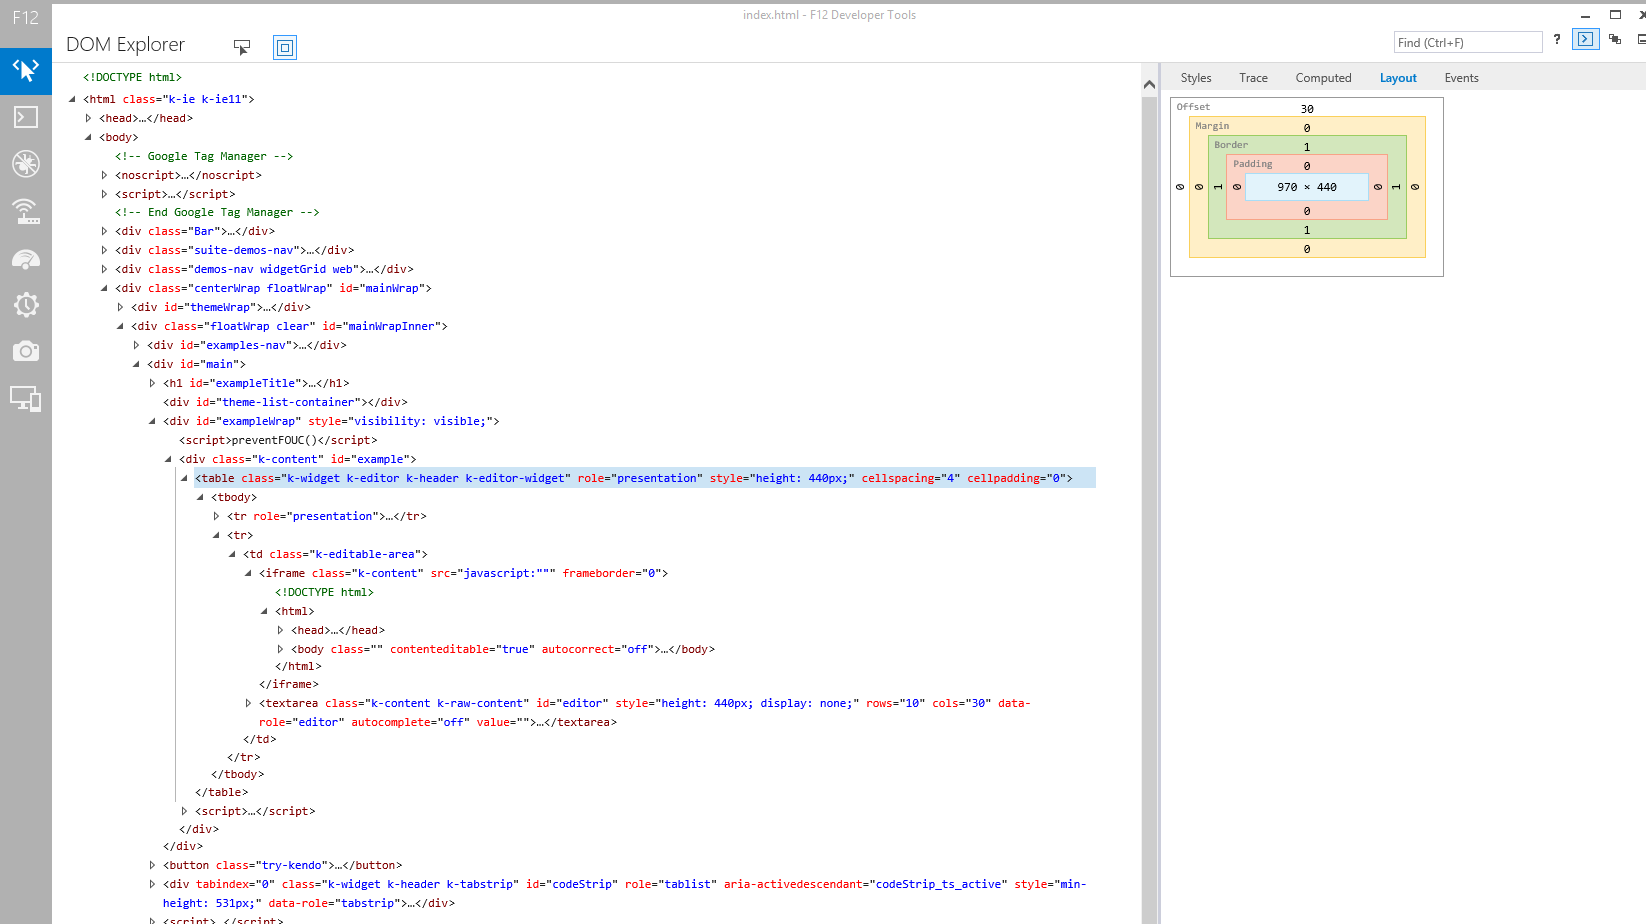Open the DOM Explorer tool in sidebar
This screenshot has width=1646, height=924.
point(26,70)
